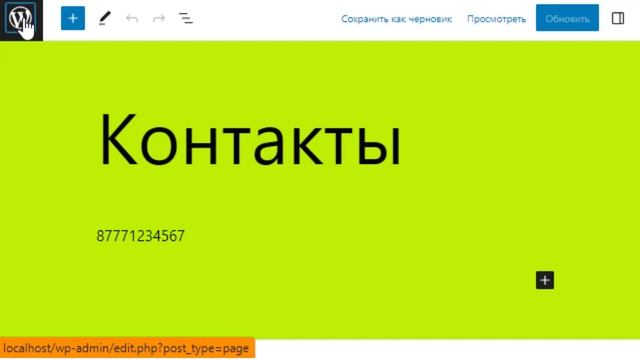Add a block with black plus button
This screenshot has height=360, width=640.
coord(545,280)
